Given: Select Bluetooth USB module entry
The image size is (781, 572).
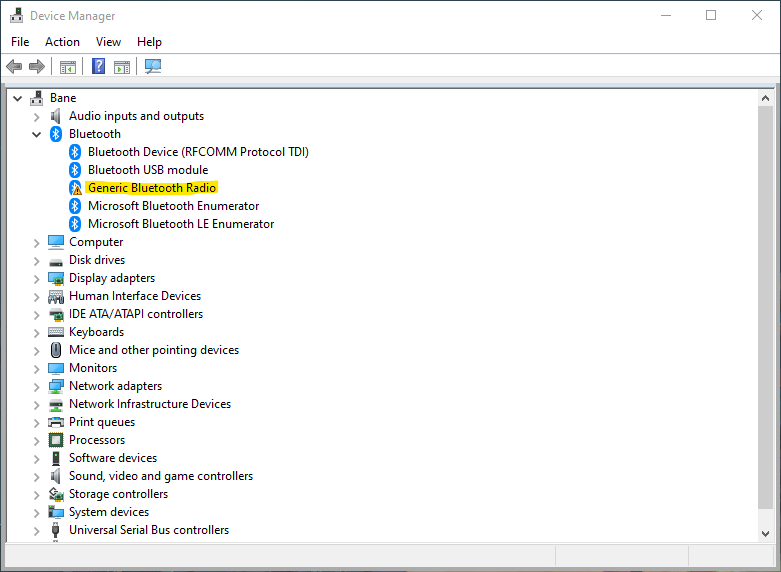Looking at the screenshot, I should tap(148, 170).
